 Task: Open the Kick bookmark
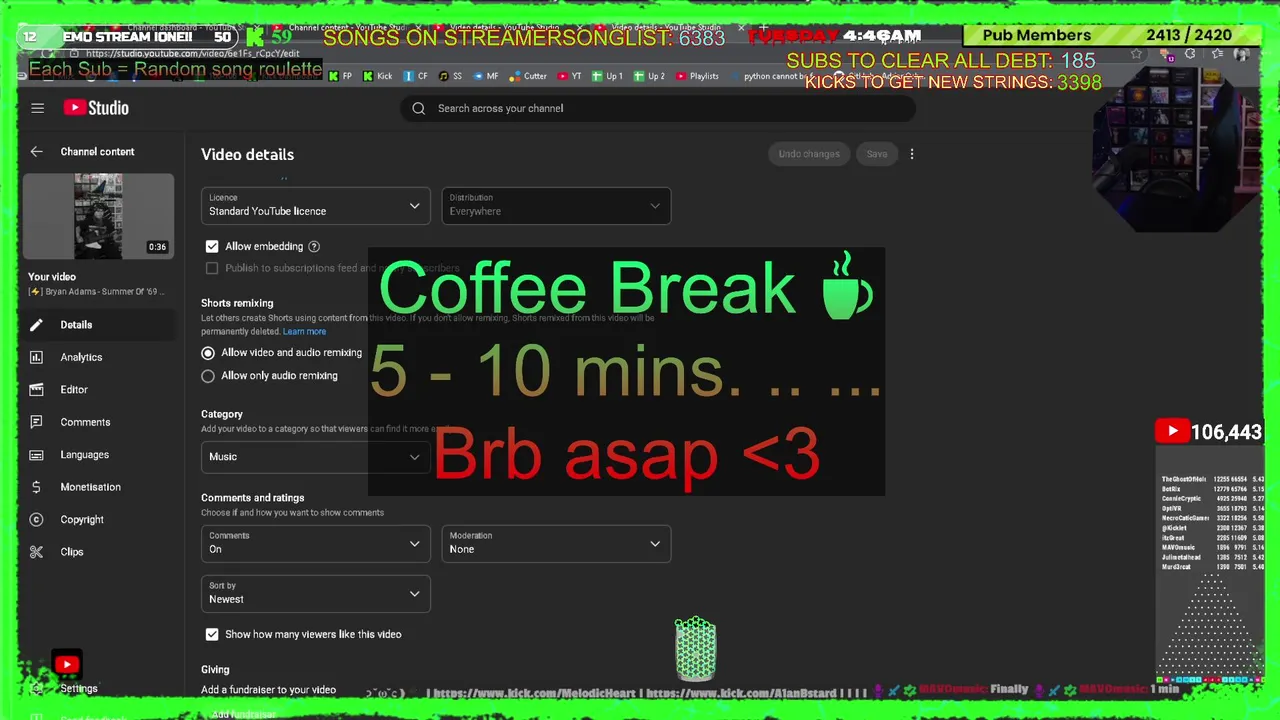click(x=378, y=76)
